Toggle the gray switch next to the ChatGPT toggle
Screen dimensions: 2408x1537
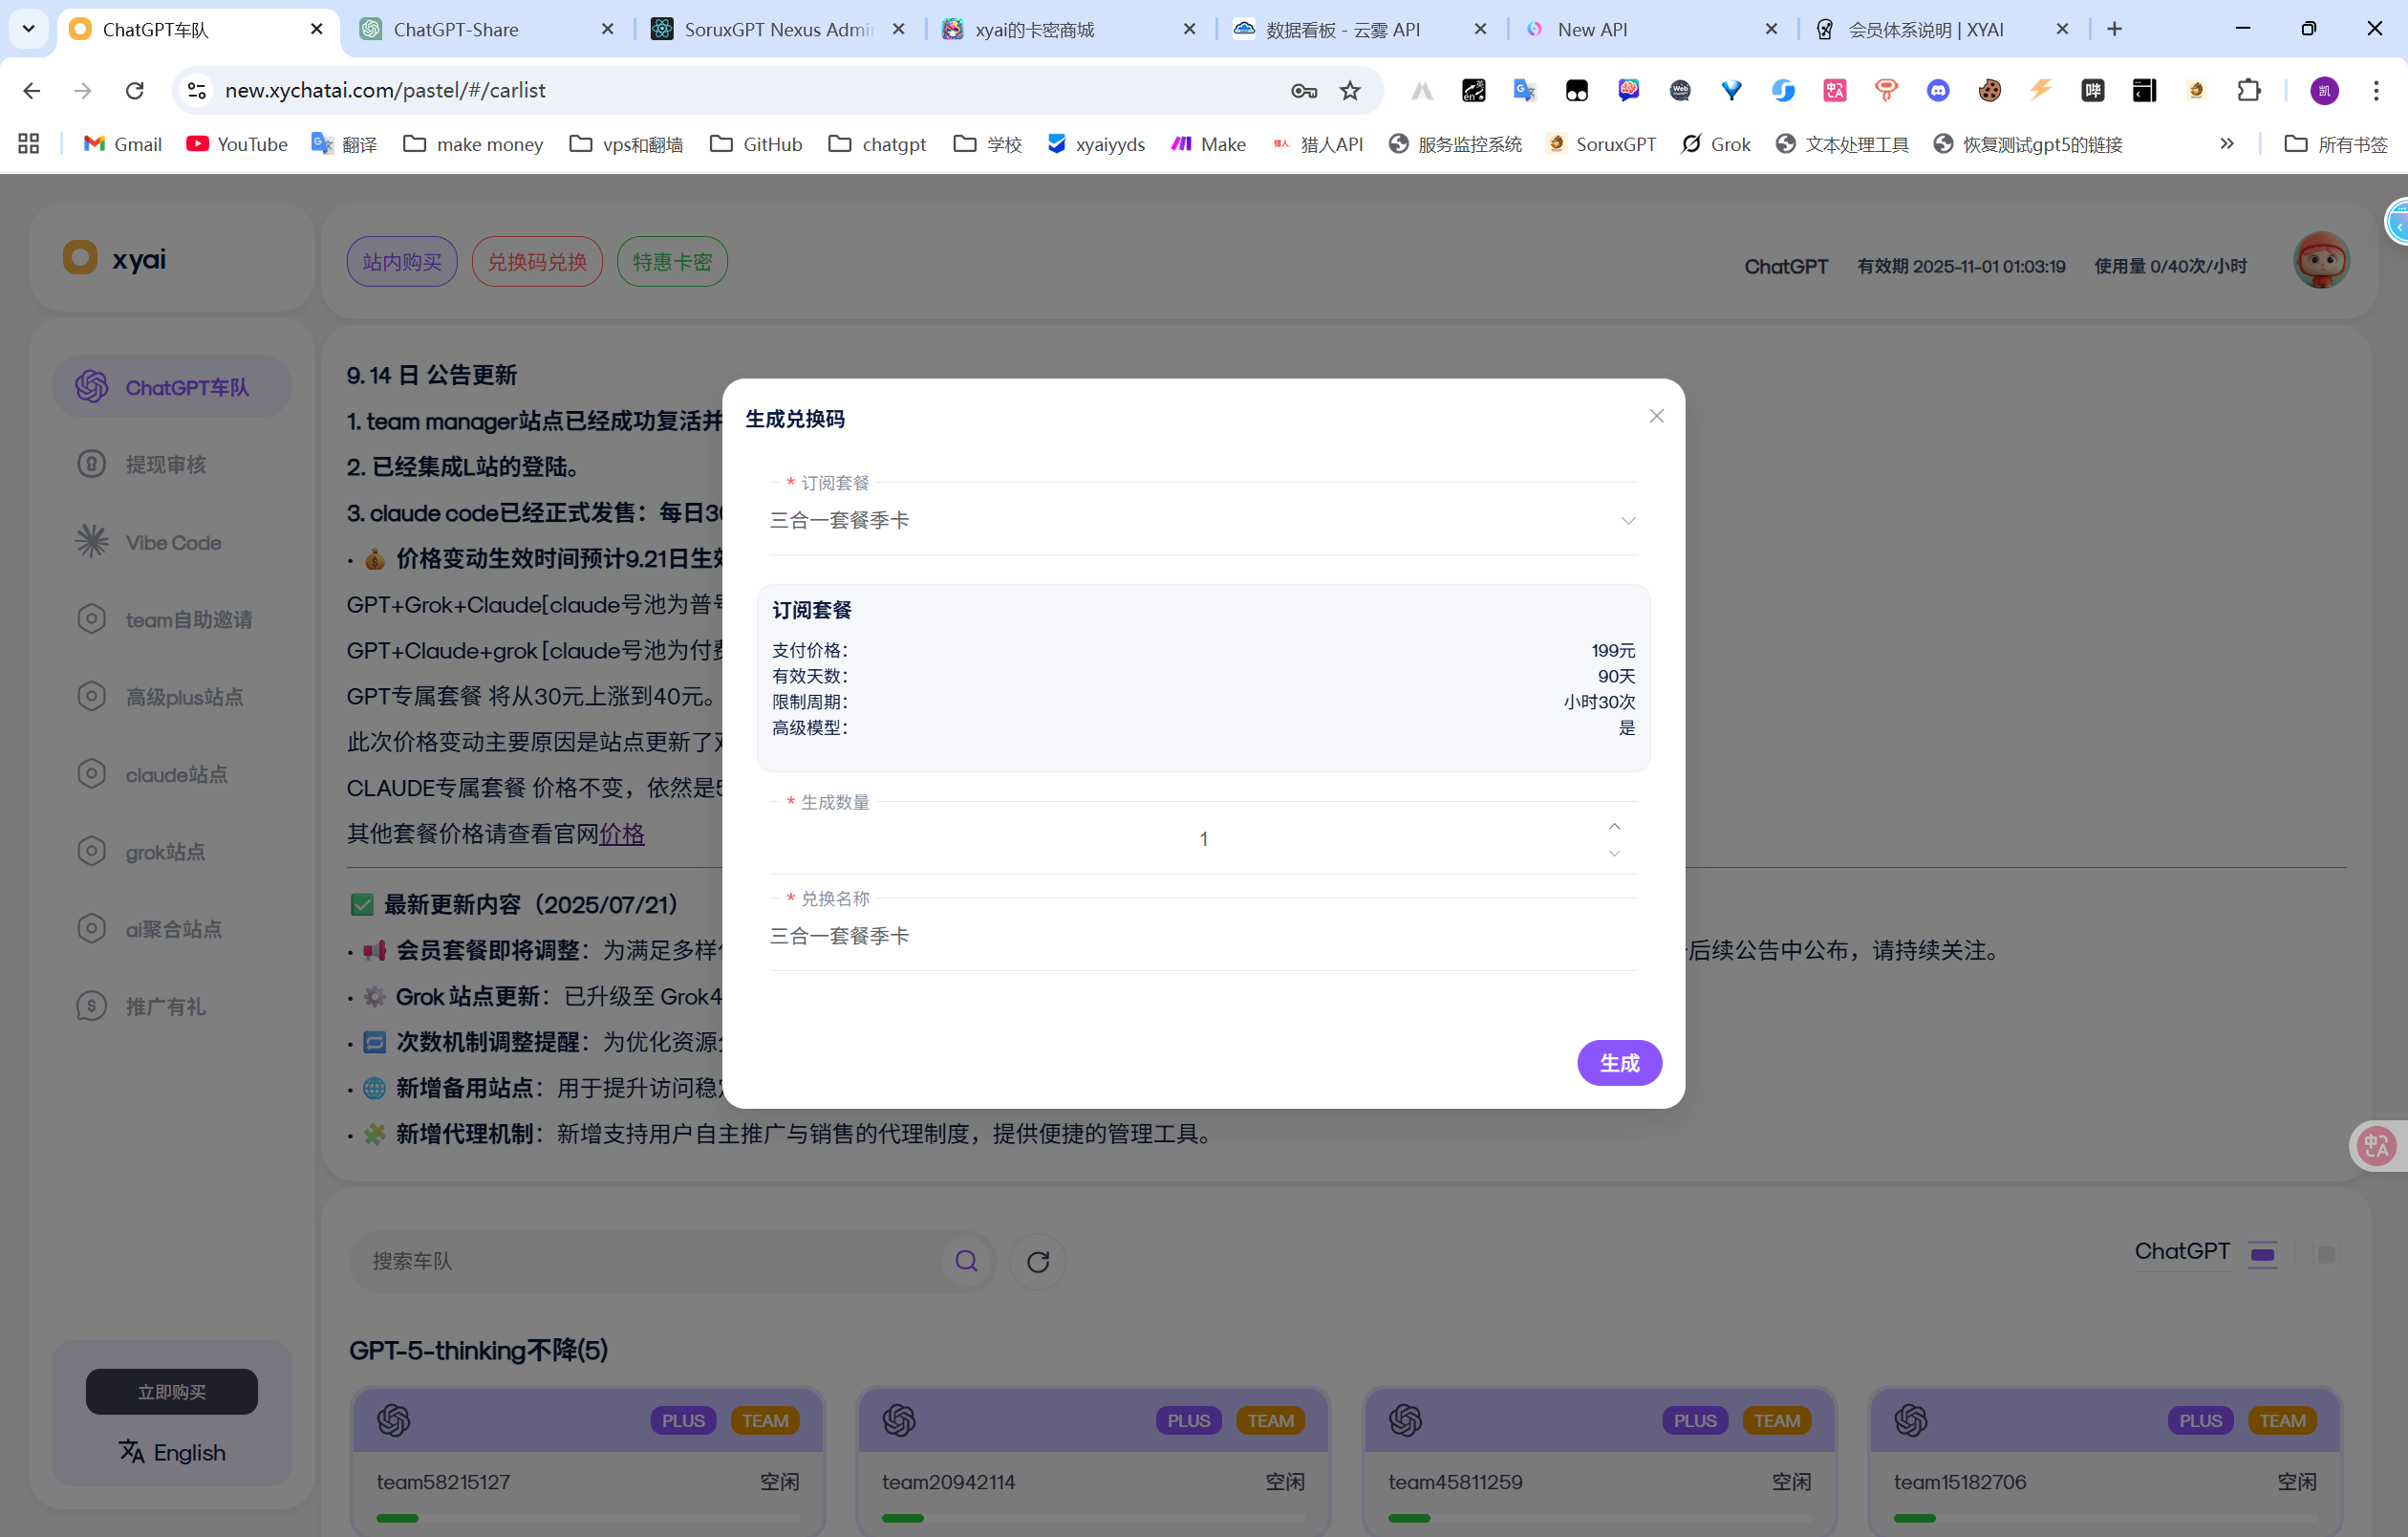(x=2327, y=1255)
